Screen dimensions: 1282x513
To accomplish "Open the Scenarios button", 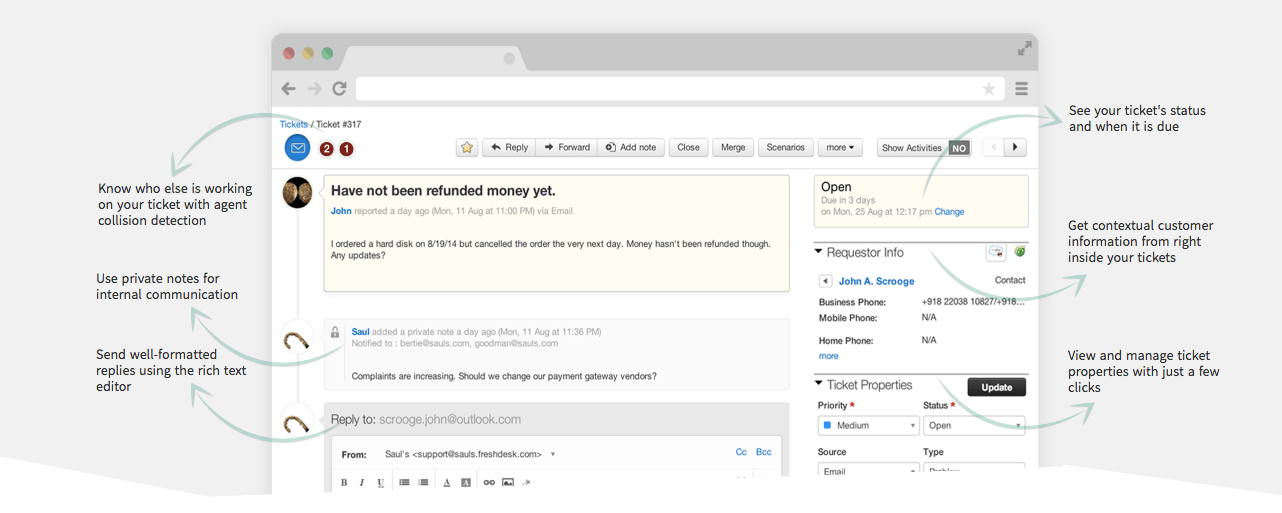I will pos(786,147).
